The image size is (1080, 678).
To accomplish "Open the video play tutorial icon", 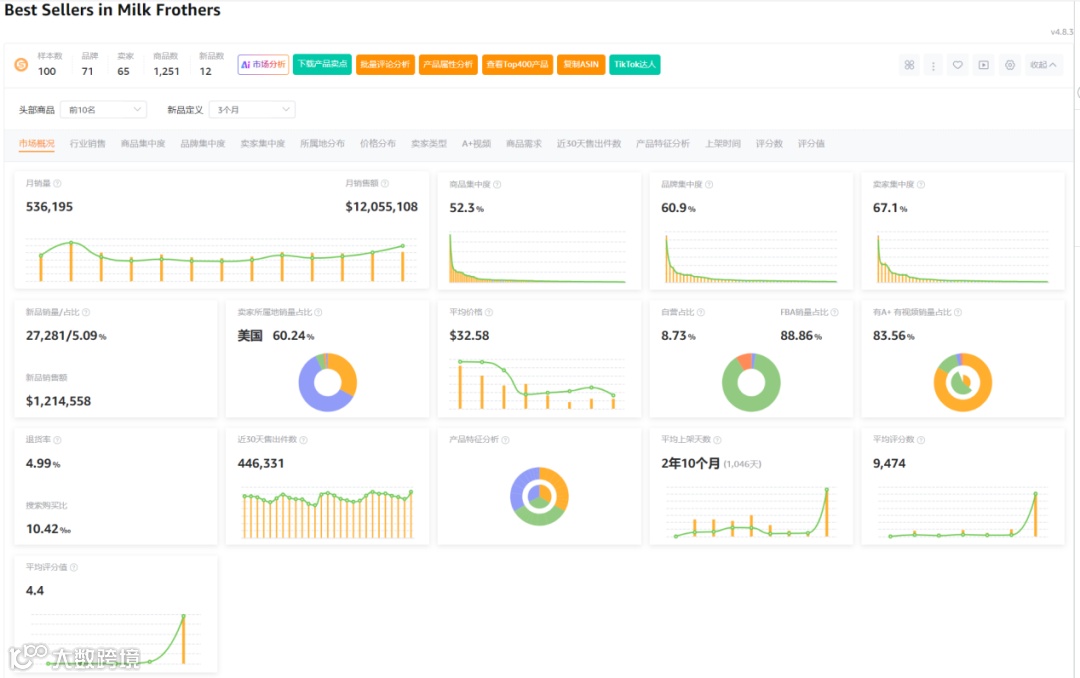I will click(x=984, y=65).
